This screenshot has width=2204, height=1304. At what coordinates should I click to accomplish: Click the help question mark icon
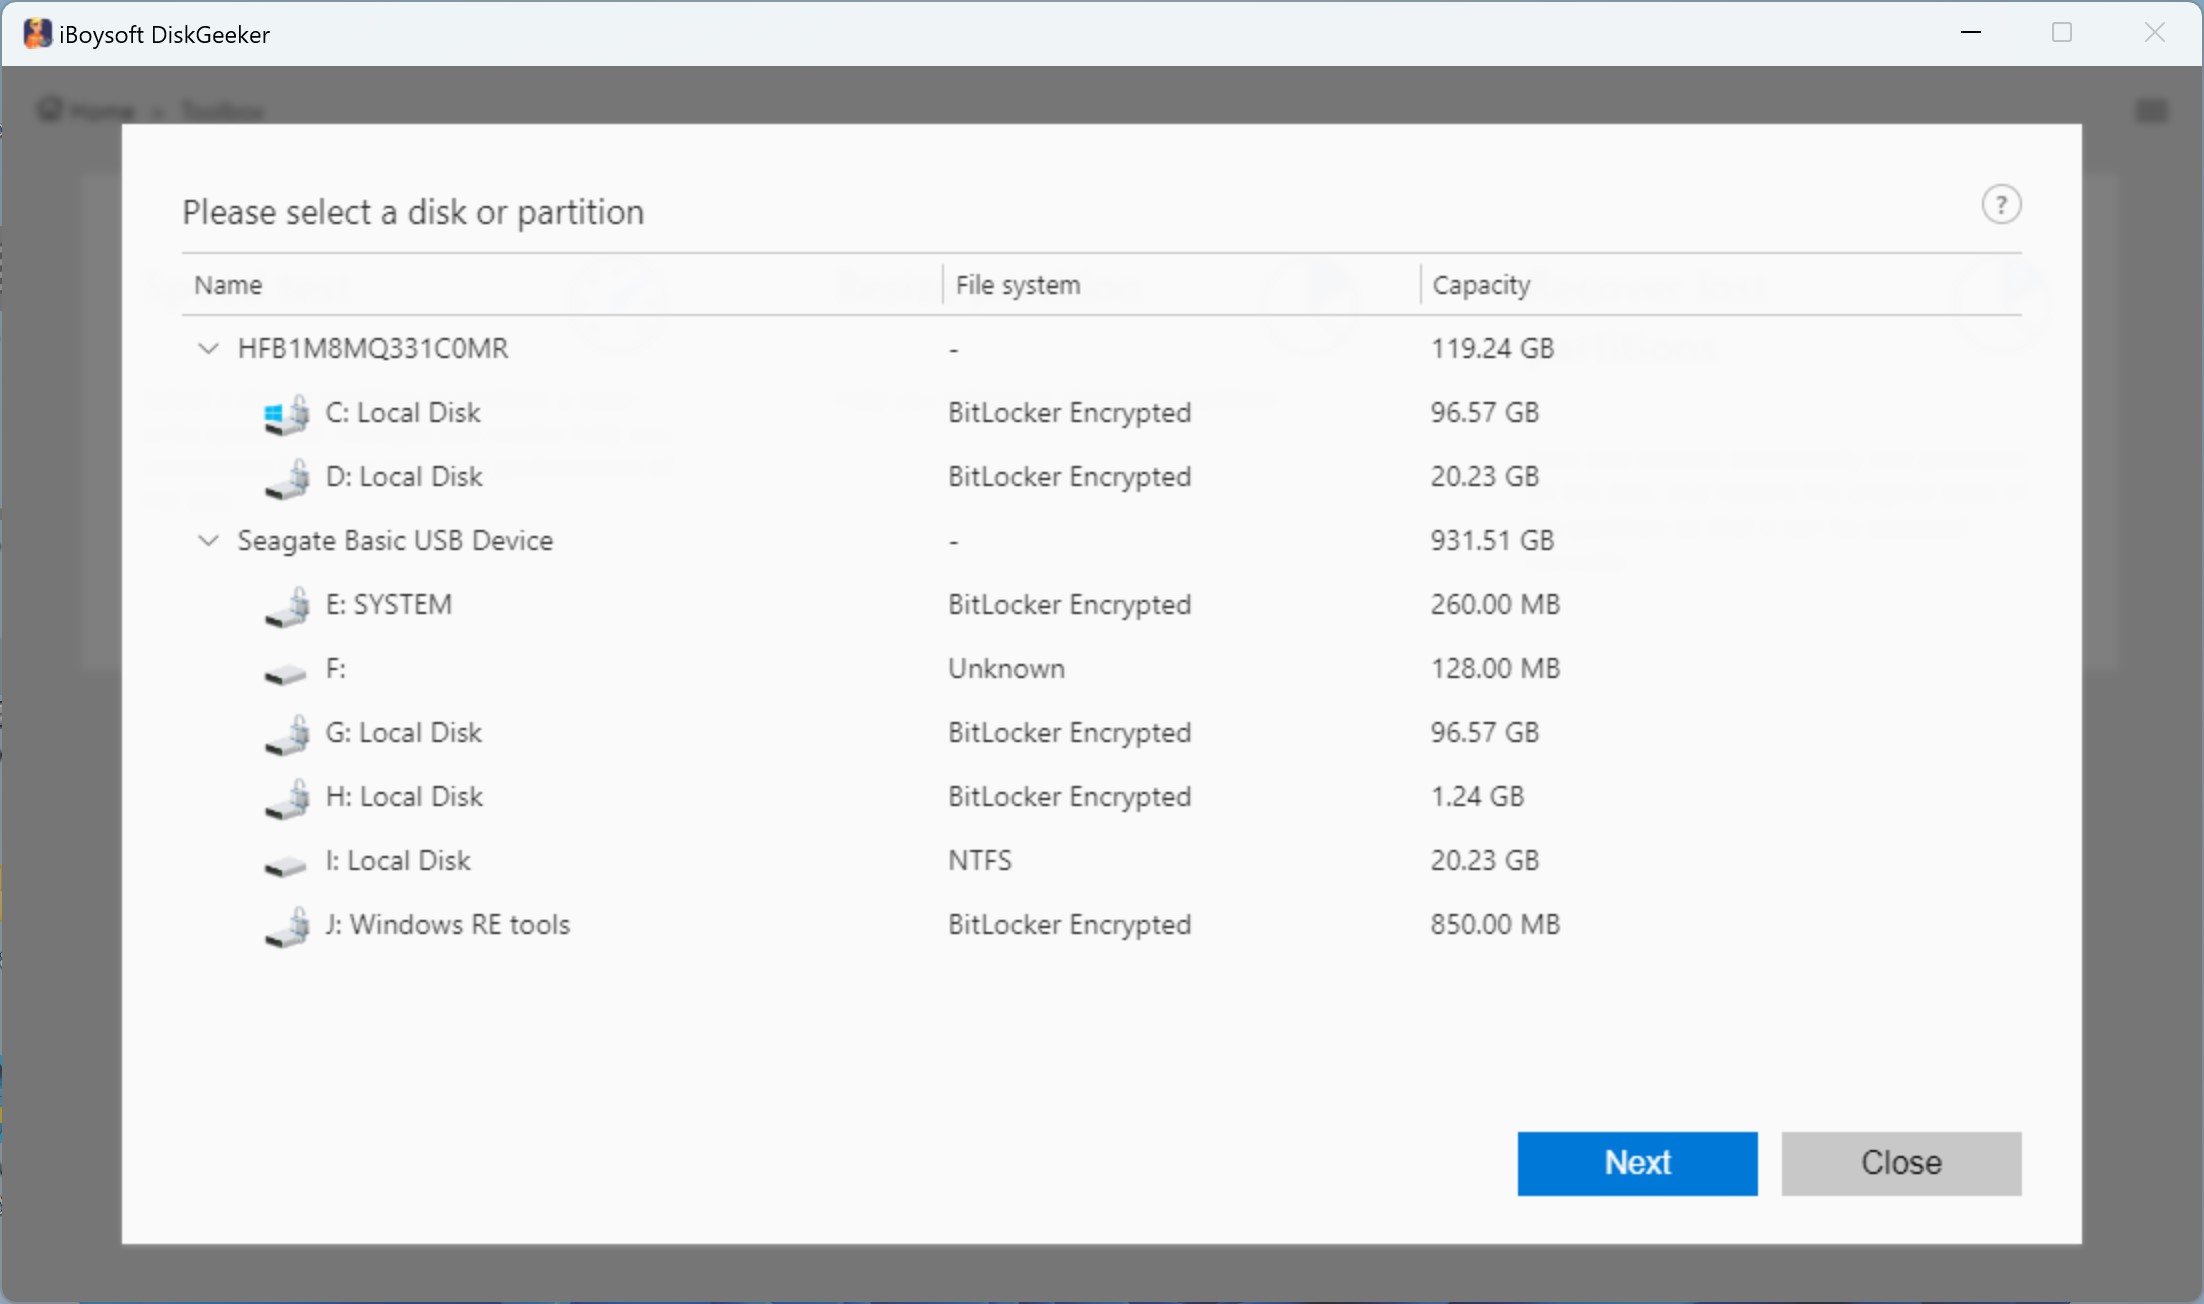tap(2001, 205)
